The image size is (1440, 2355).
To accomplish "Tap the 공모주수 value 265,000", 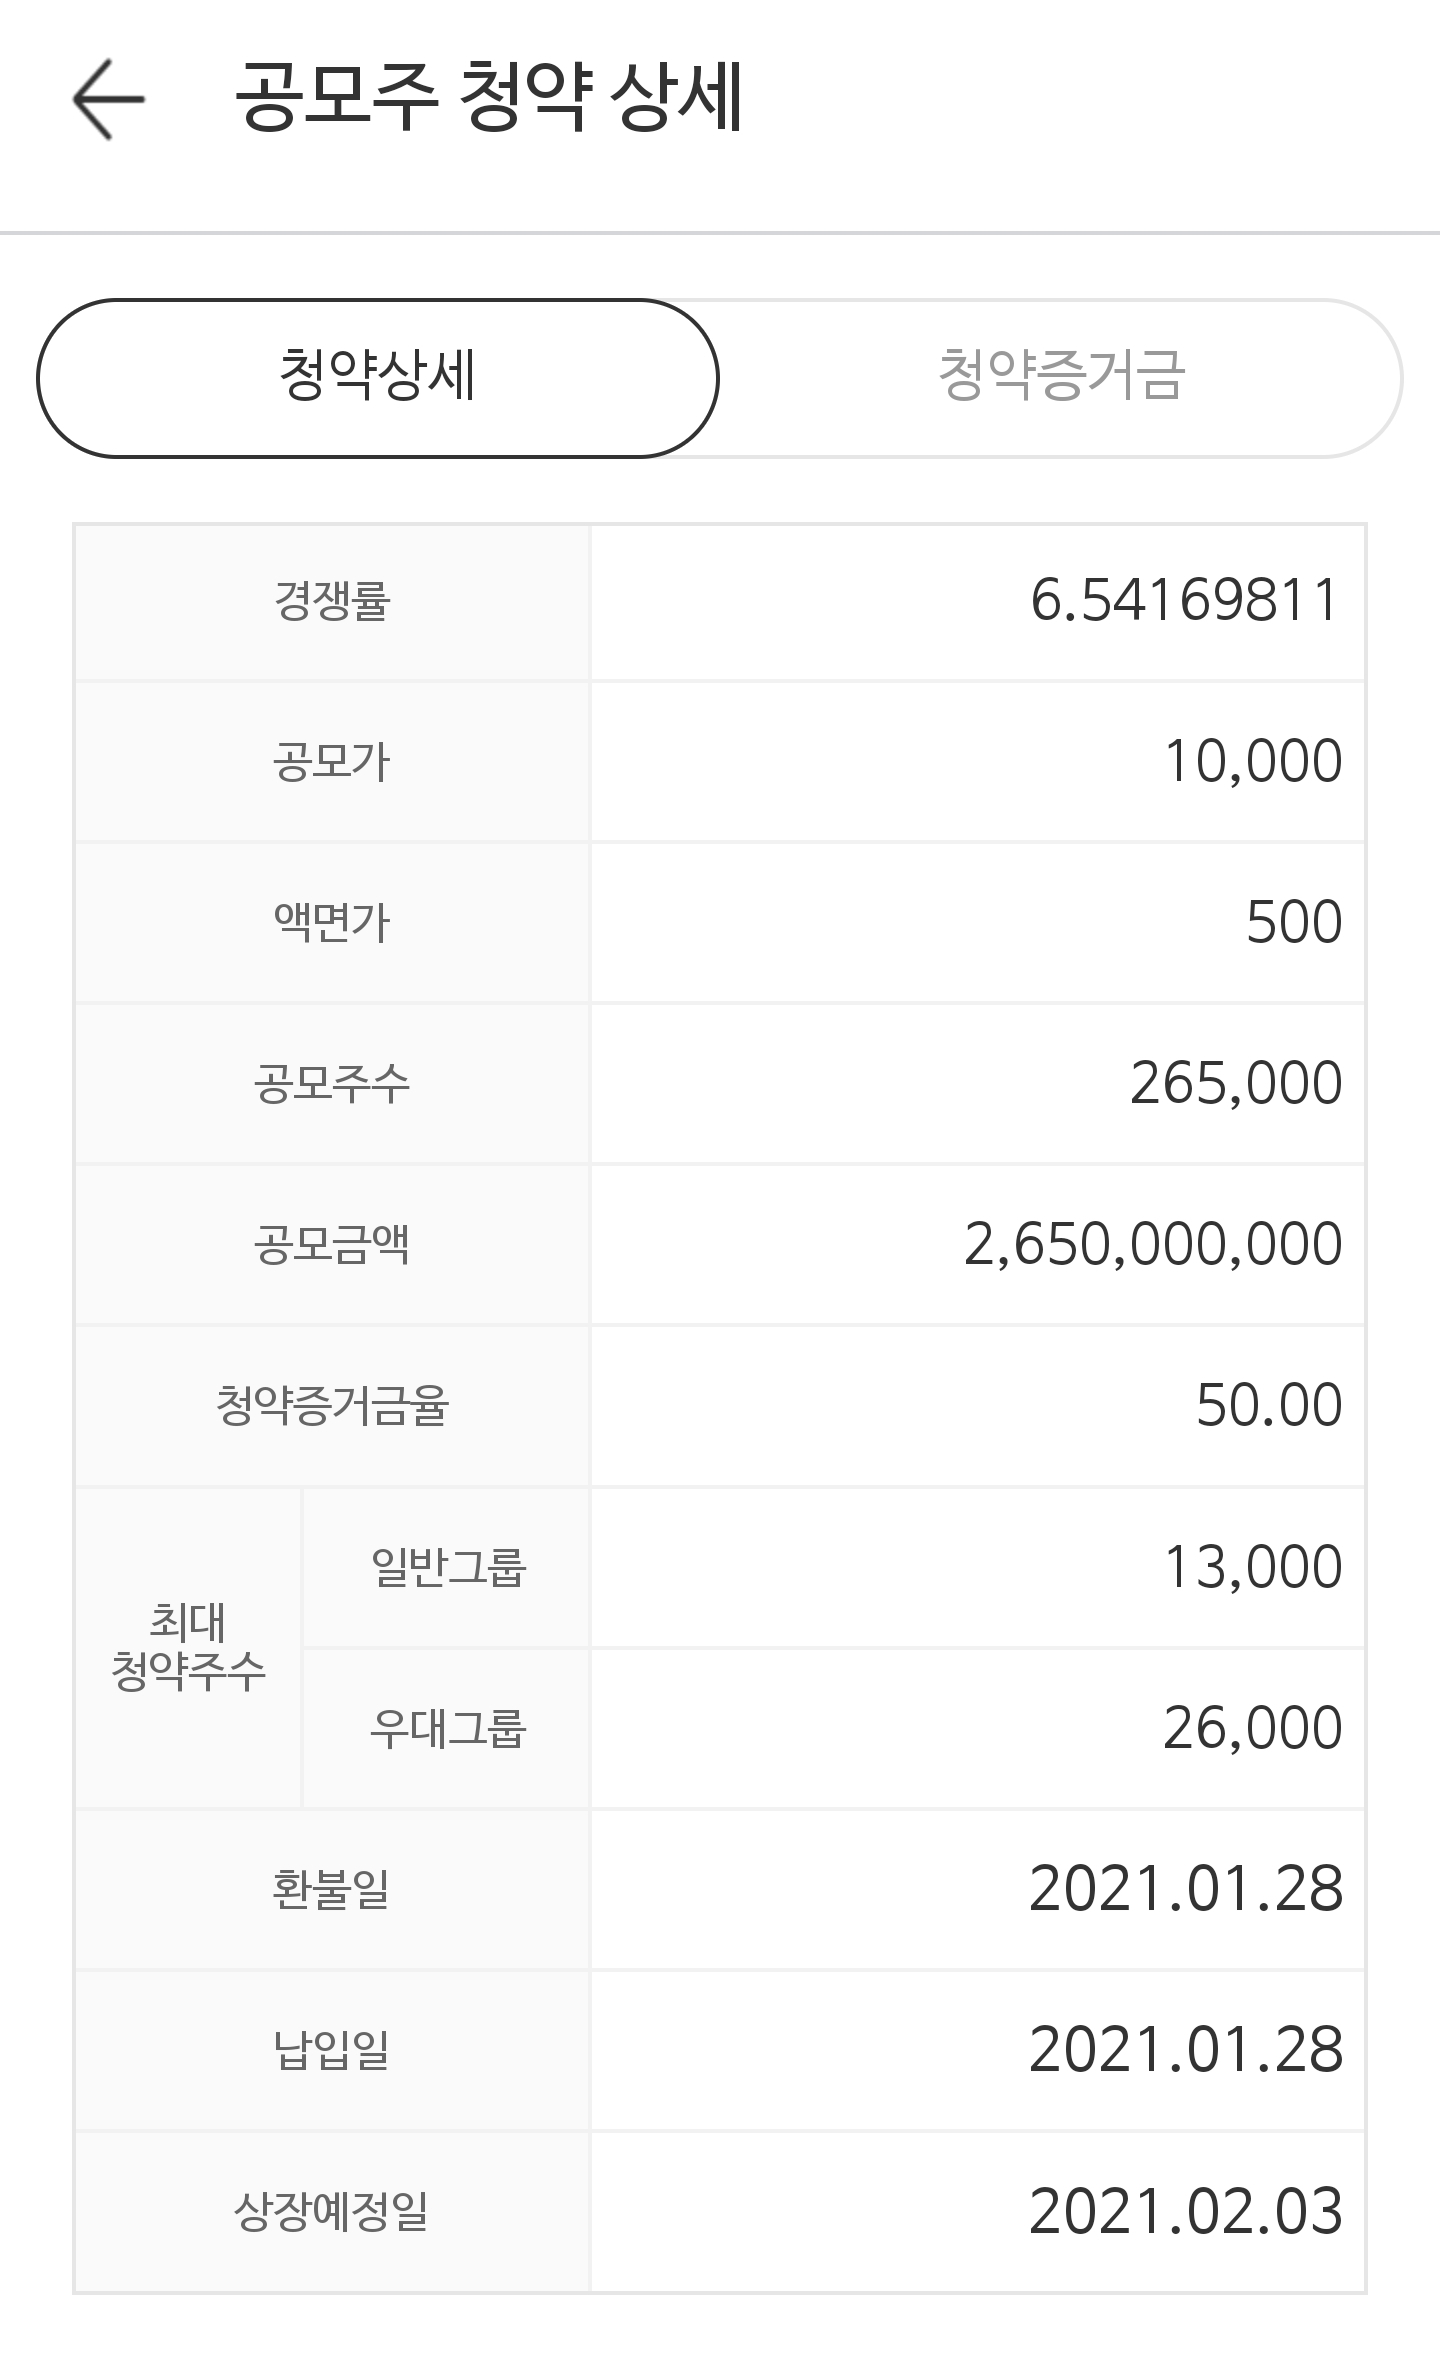I will click(1235, 1084).
